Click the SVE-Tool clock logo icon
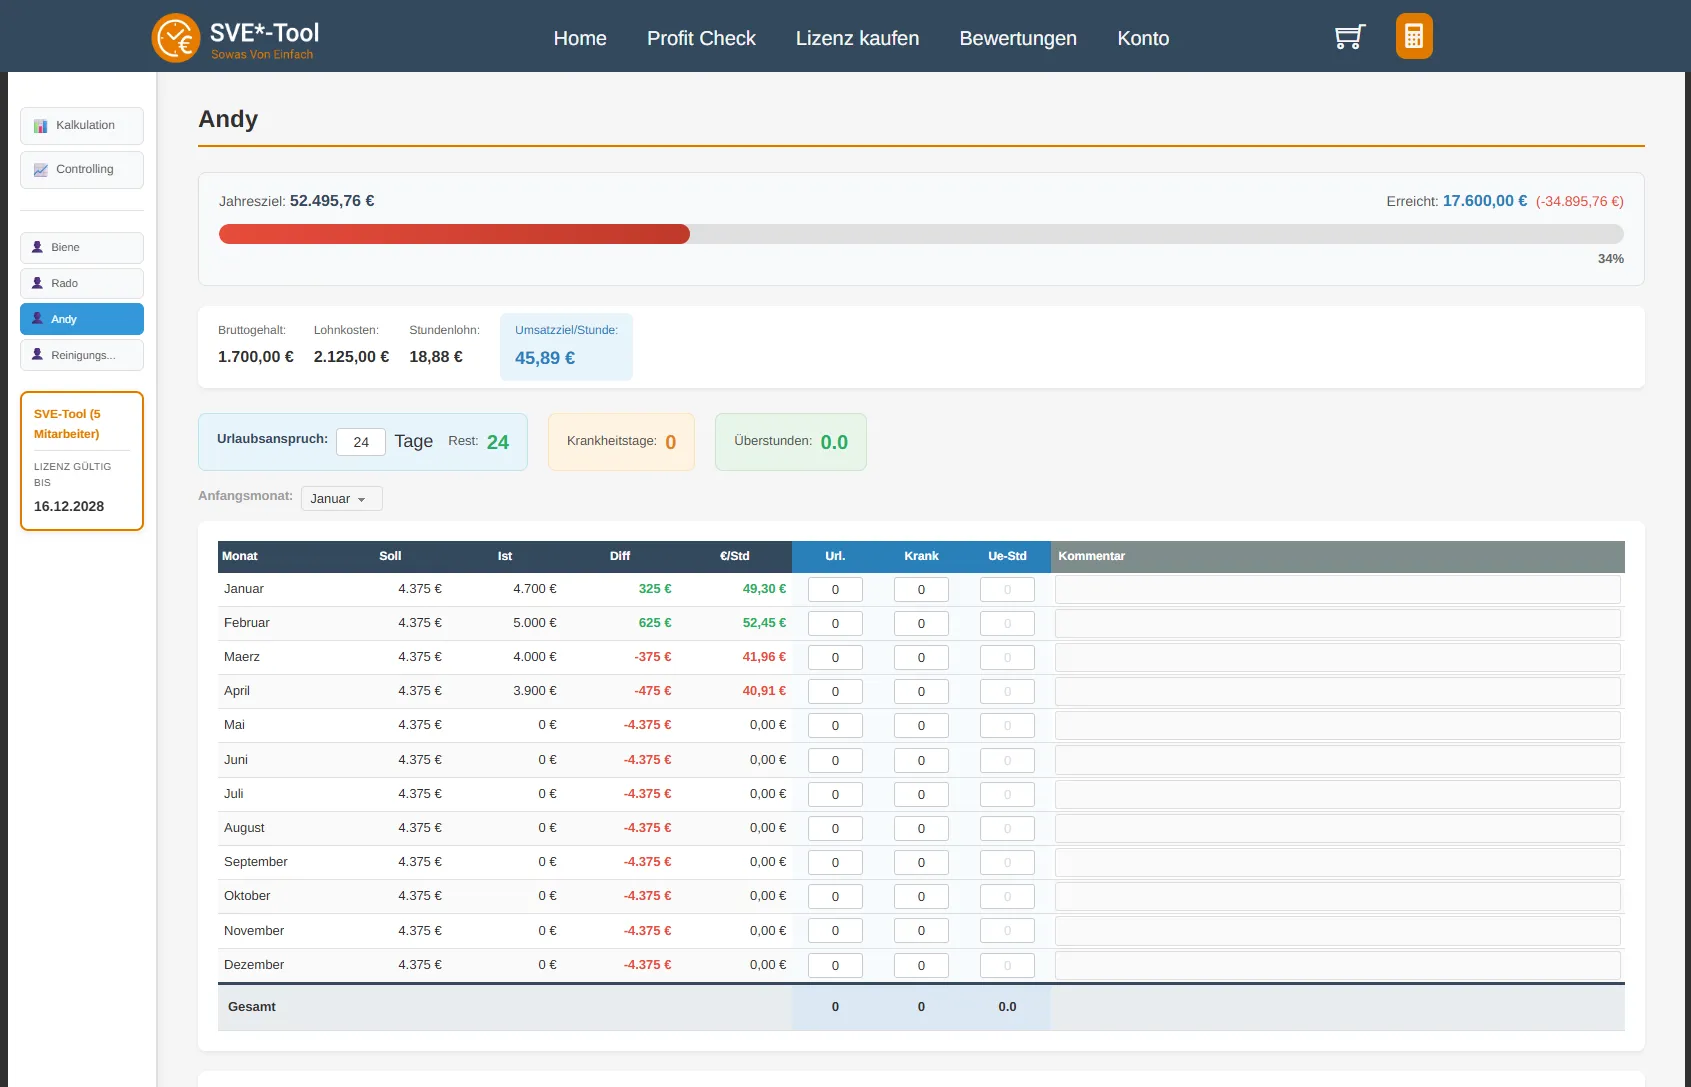Image resolution: width=1691 pixels, height=1087 pixels. 176,38
